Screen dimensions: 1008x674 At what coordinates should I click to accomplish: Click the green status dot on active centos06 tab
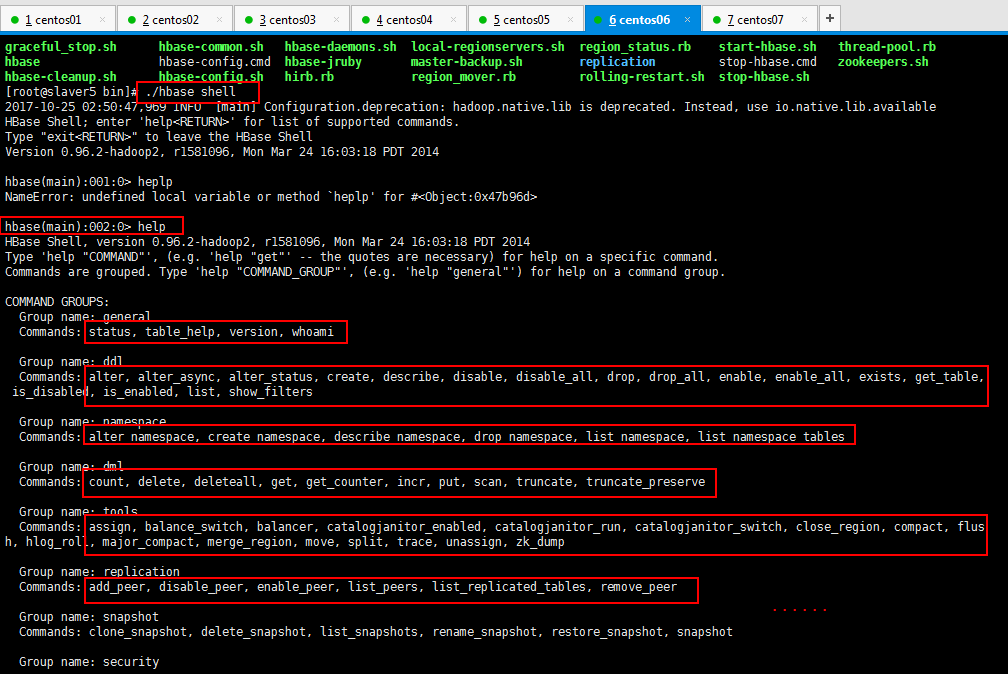pyautogui.click(x=599, y=19)
